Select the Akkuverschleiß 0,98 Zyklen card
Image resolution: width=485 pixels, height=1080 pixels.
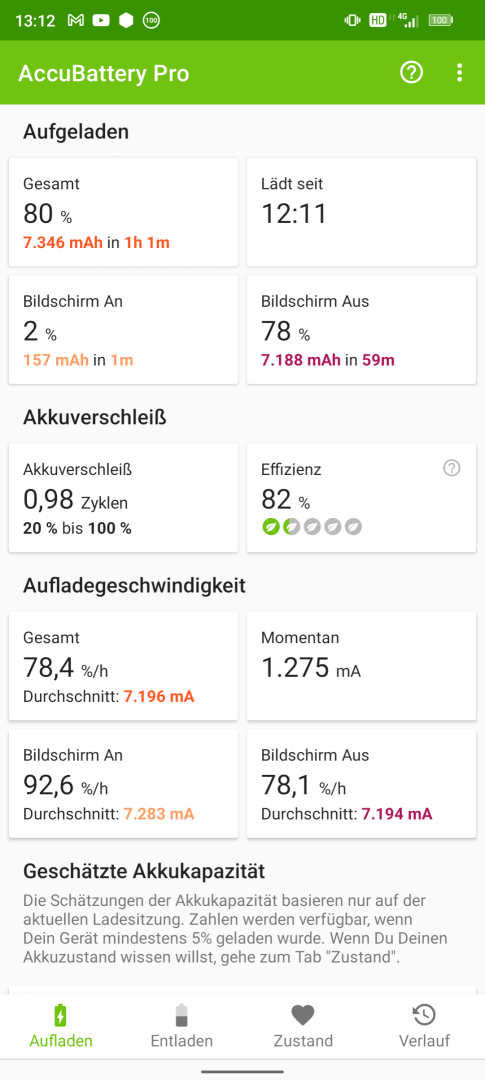click(x=123, y=498)
